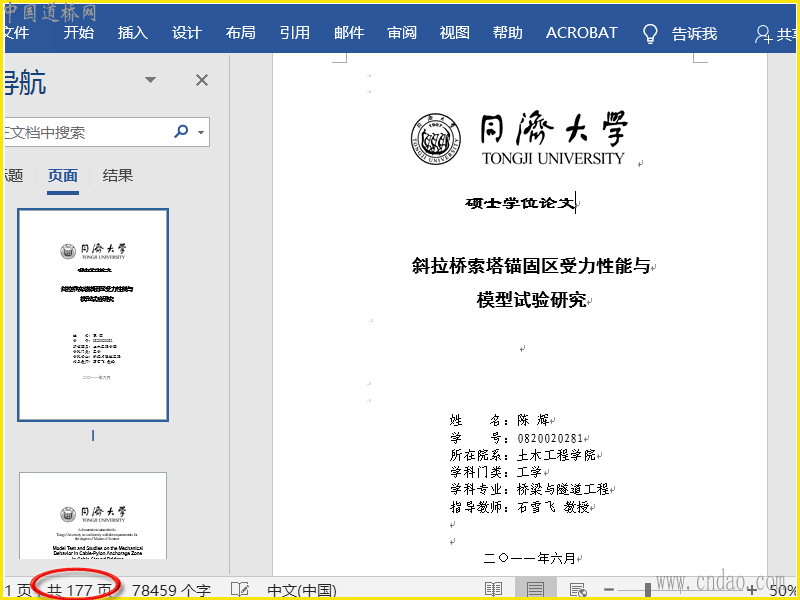Viewport: 800px width, 600px height.
Task: Click the magnifier search icon
Action: pyautogui.click(x=181, y=132)
